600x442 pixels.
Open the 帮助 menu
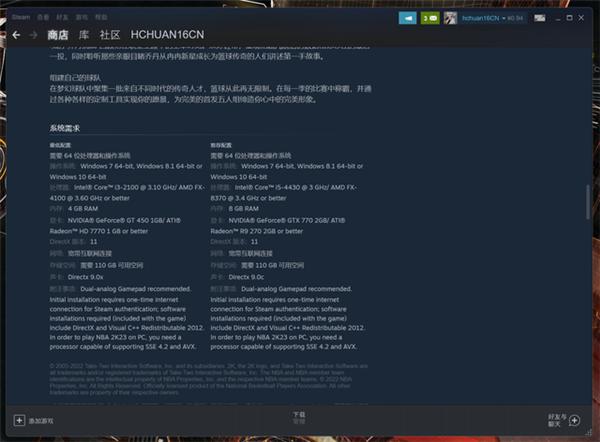(x=101, y=17)
